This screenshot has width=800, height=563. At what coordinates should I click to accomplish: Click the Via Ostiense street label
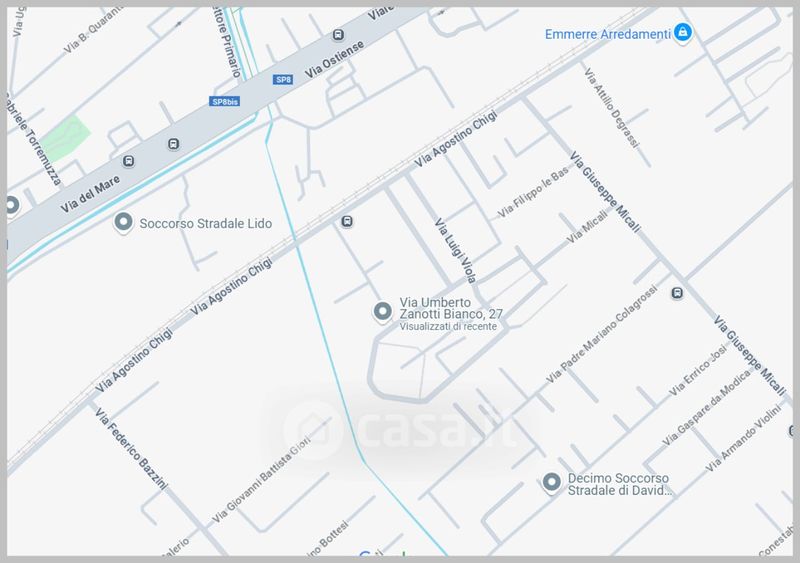click(x=334, y=59)
